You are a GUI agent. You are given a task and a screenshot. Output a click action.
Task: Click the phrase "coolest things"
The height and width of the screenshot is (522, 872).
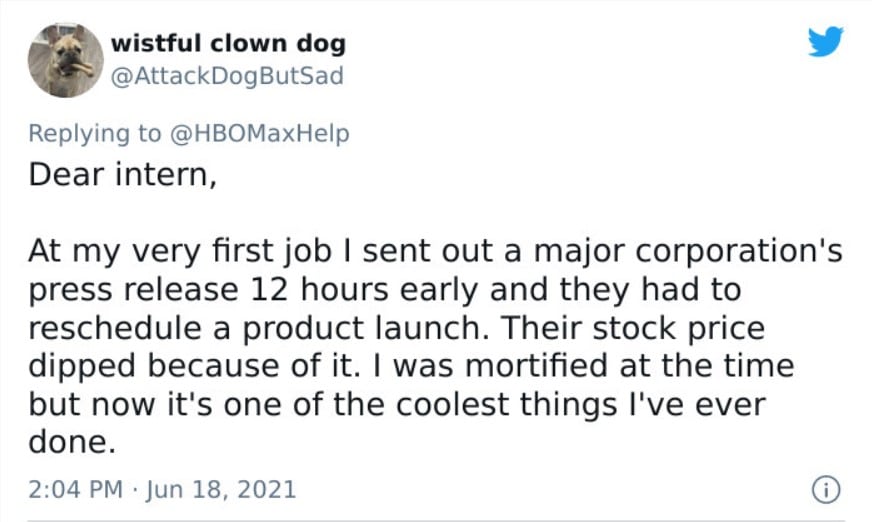[x=550, y=403]
